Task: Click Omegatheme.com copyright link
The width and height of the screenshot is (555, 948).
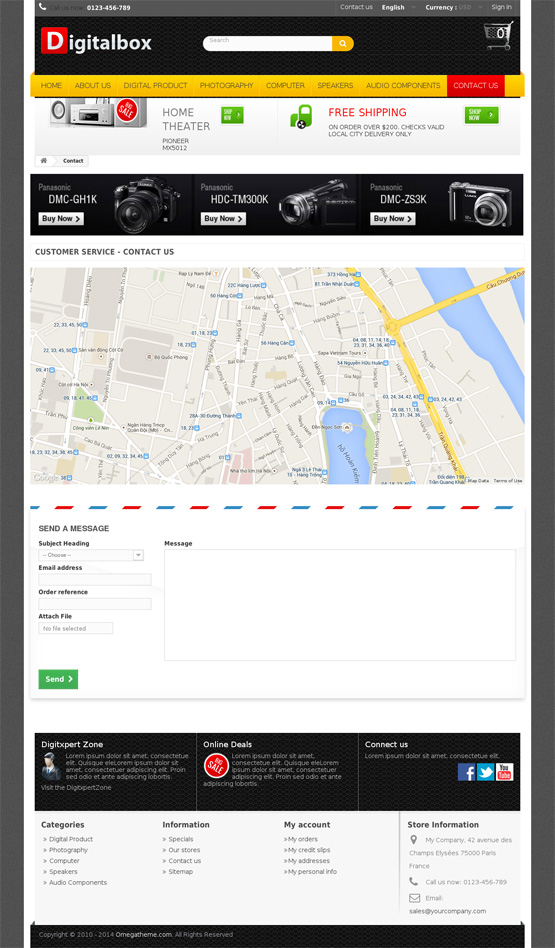Action: click(144, 935)
